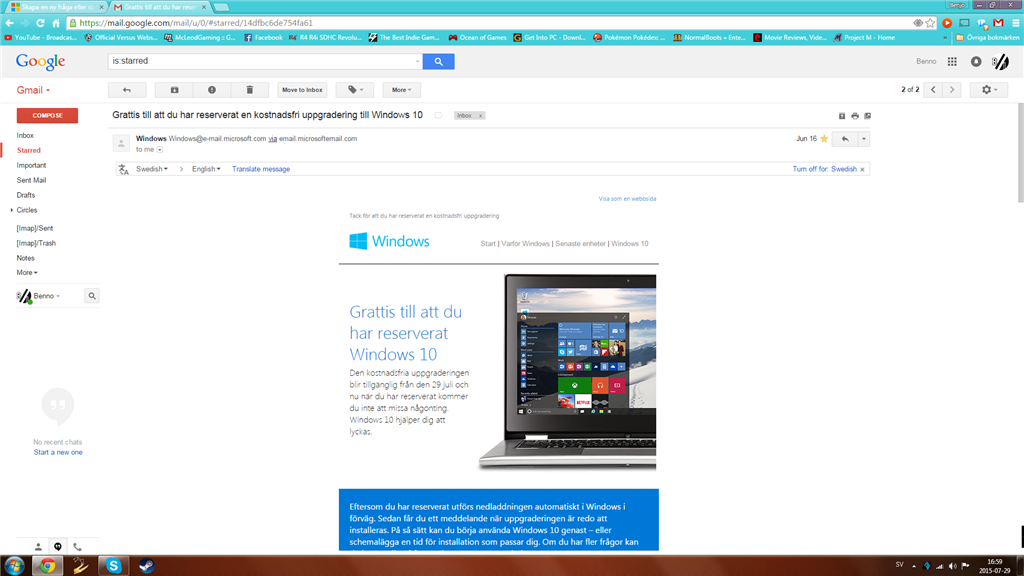The width and height of the screenshot is (1024, 576).
Task: Click Move to Inbox button
Action: tap(302, 90)
